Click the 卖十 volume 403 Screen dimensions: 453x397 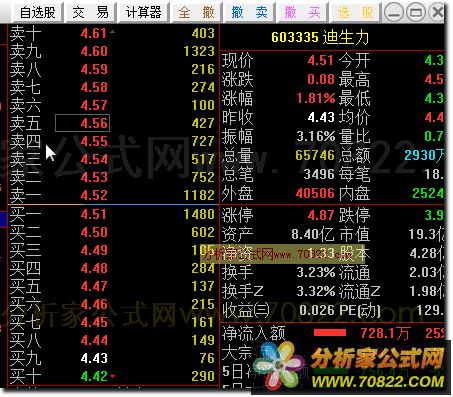click(203, 33)
